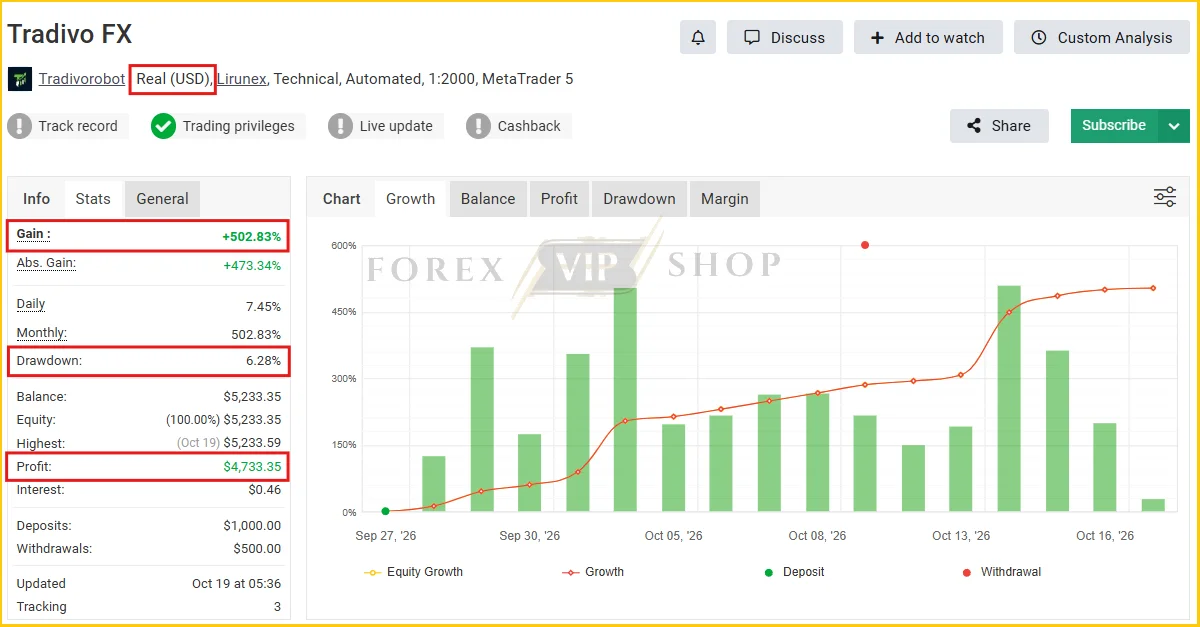Click the Daily label
This screenshot has width=1200, height=627.
tap(31, 304)
